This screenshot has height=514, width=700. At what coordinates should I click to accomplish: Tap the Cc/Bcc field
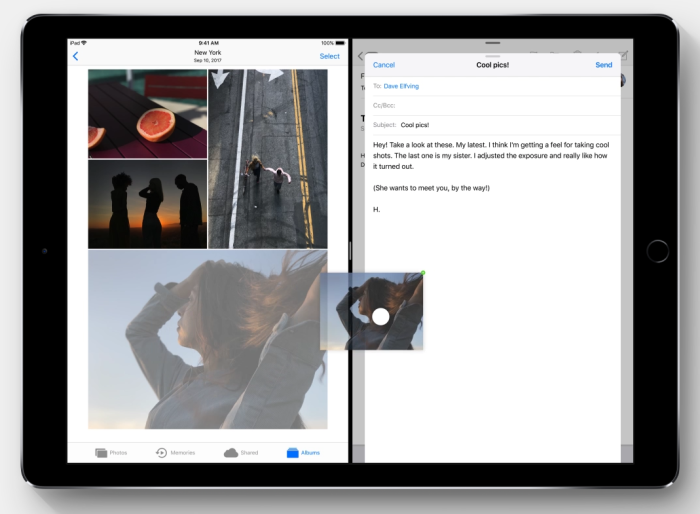click(493, 105)
